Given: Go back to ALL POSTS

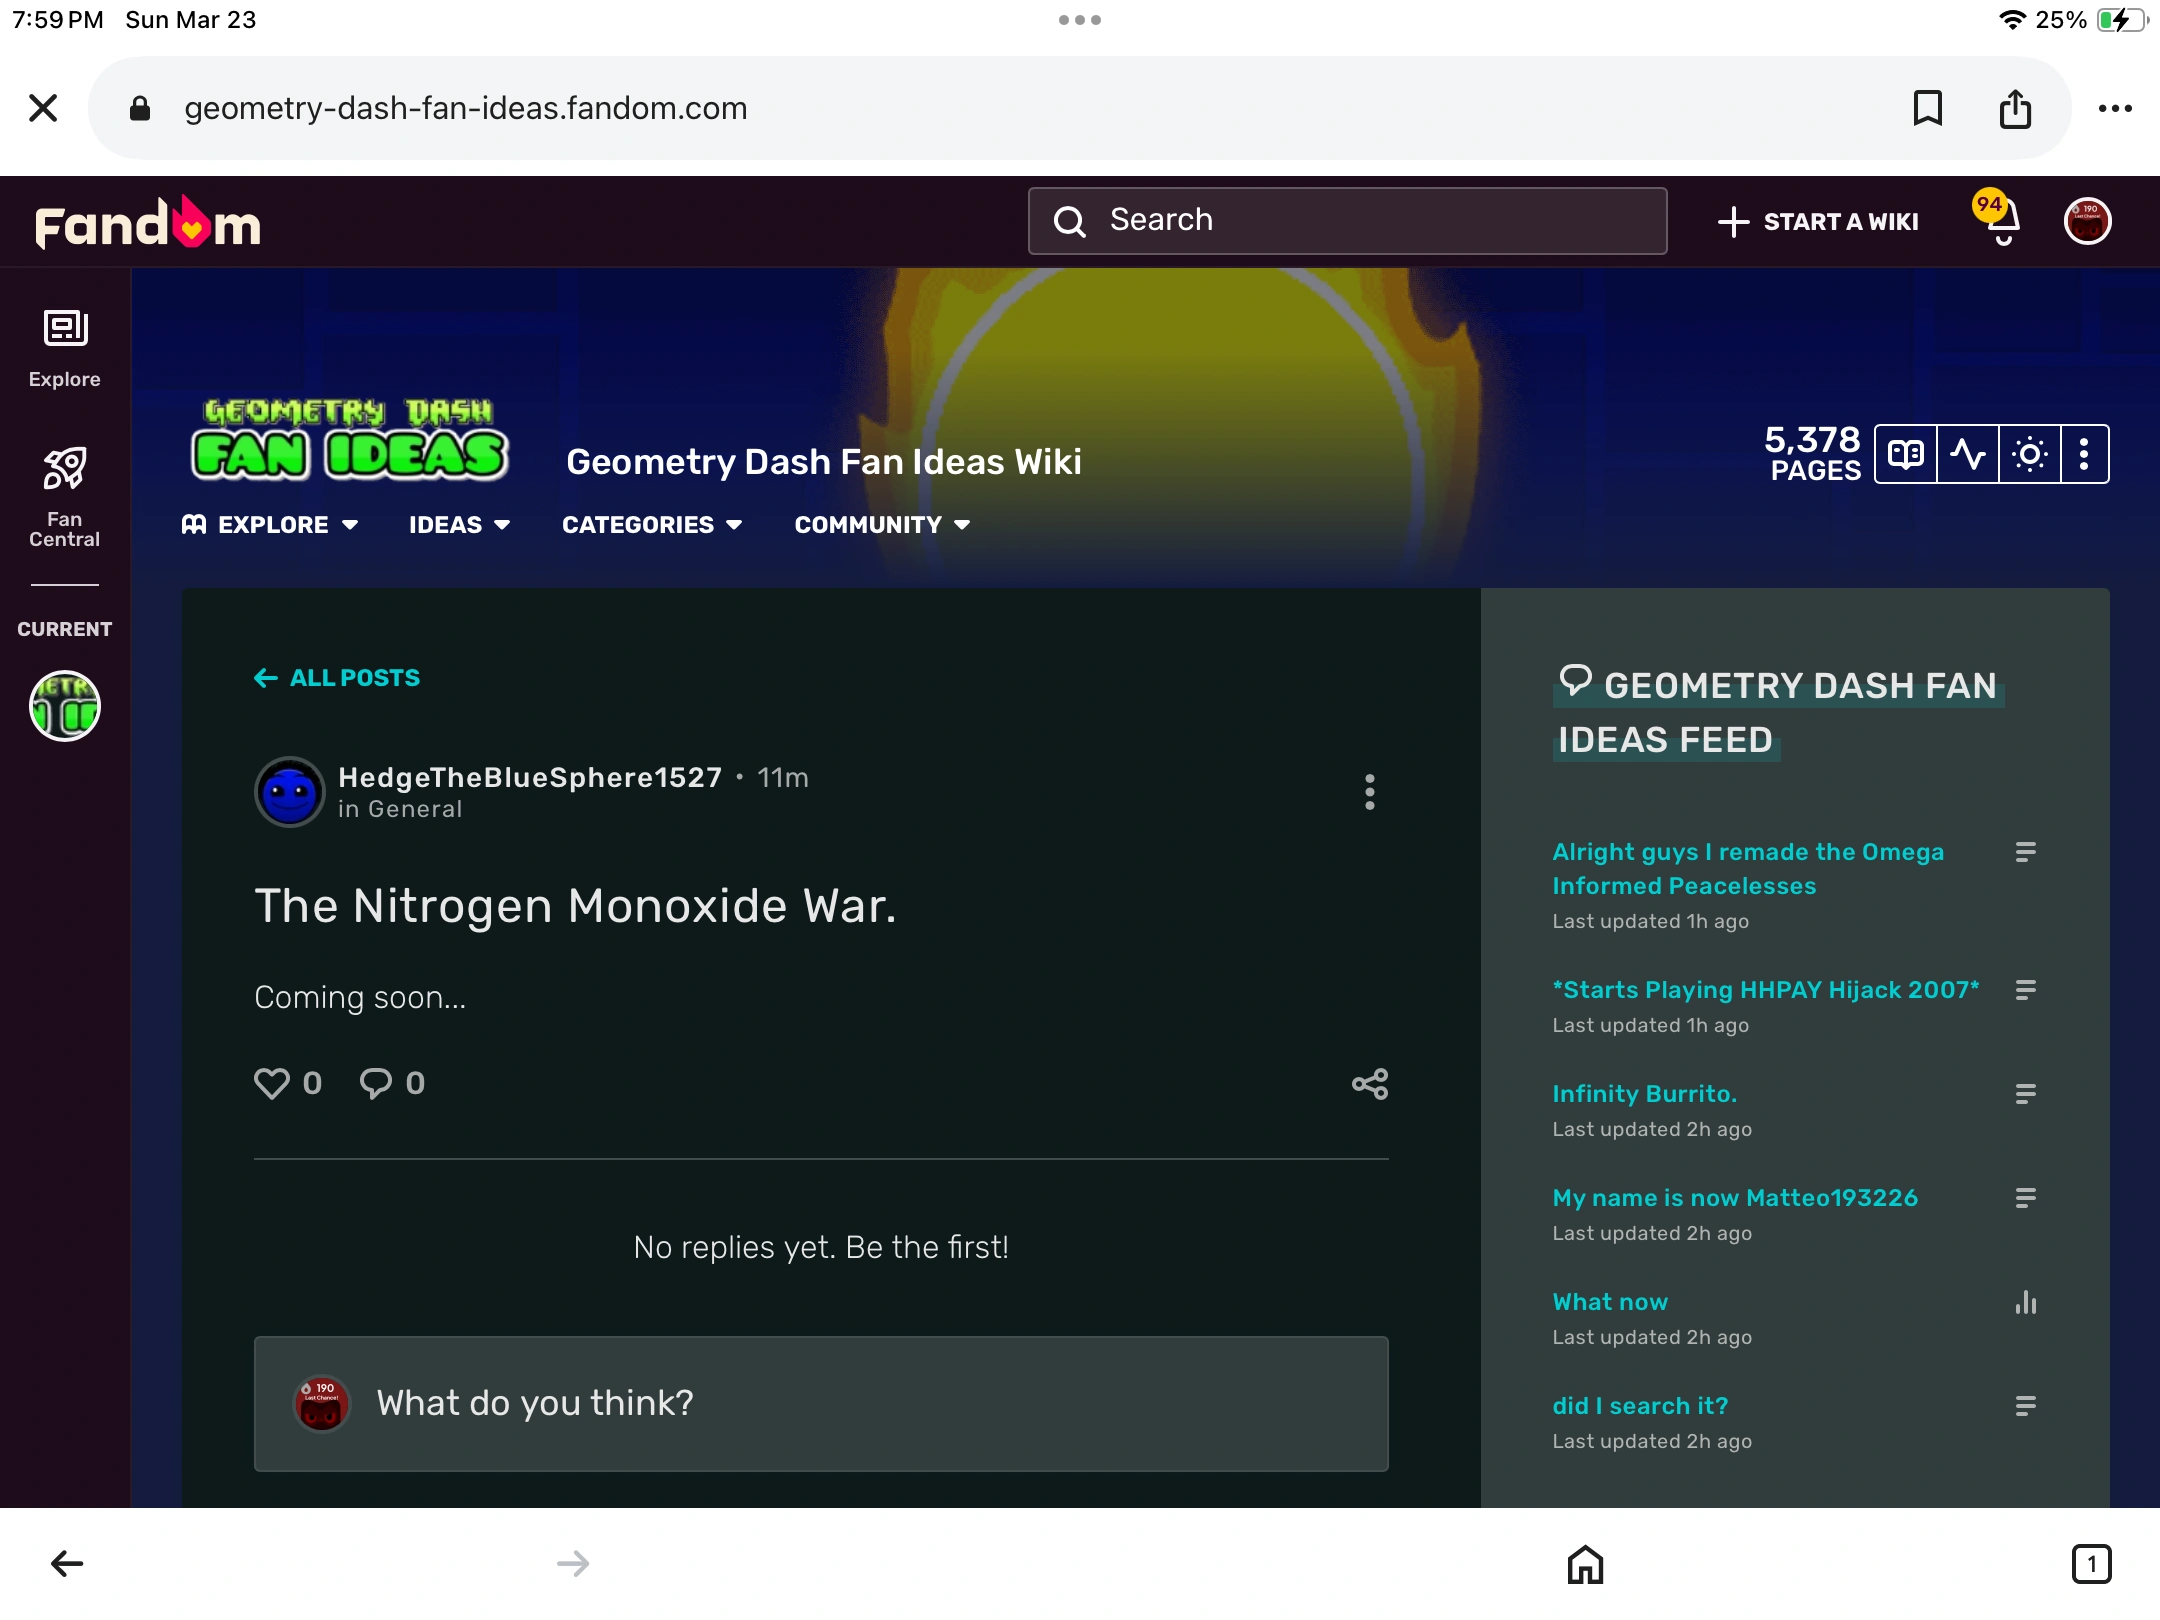Looking at the screenshot, I should click(337, 678).
